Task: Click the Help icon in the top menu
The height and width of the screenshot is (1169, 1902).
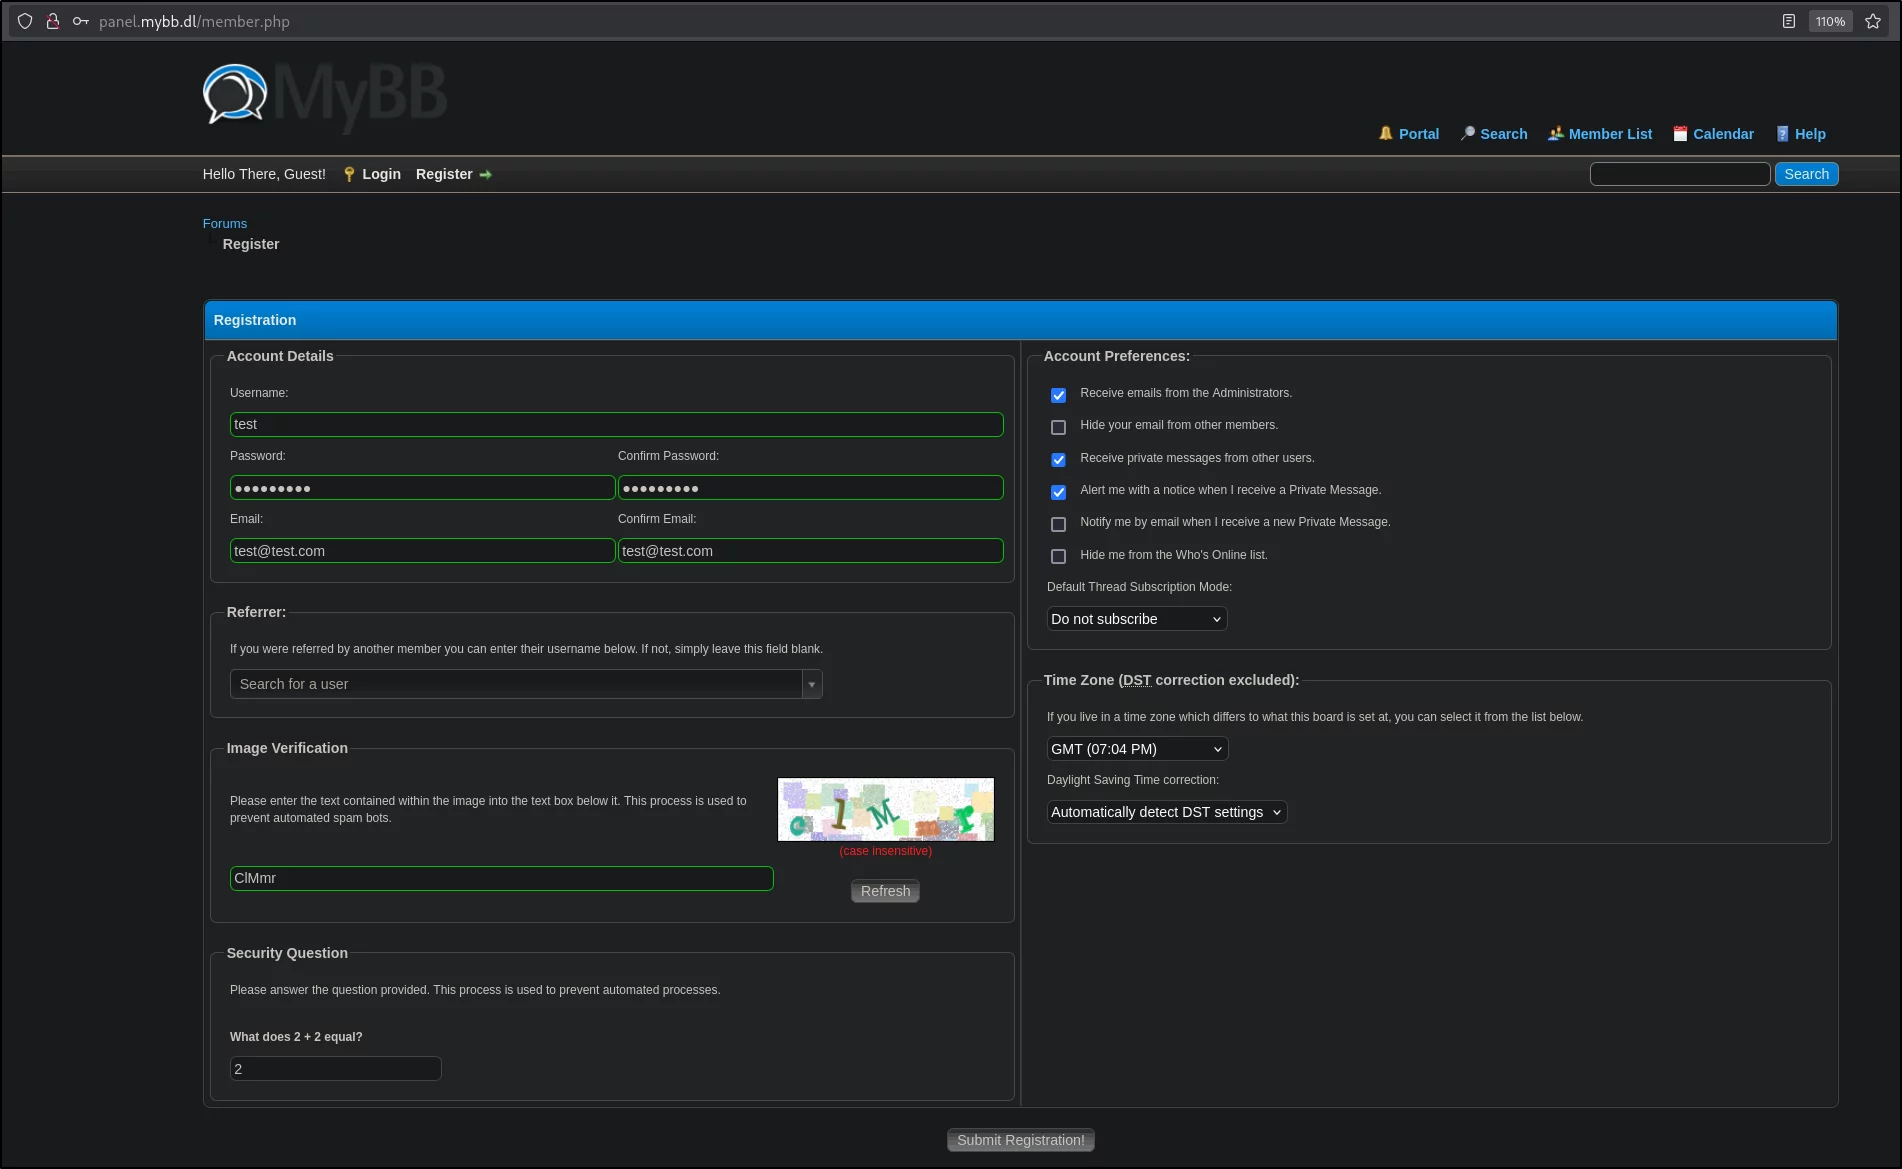Action: click(1782, 133)
